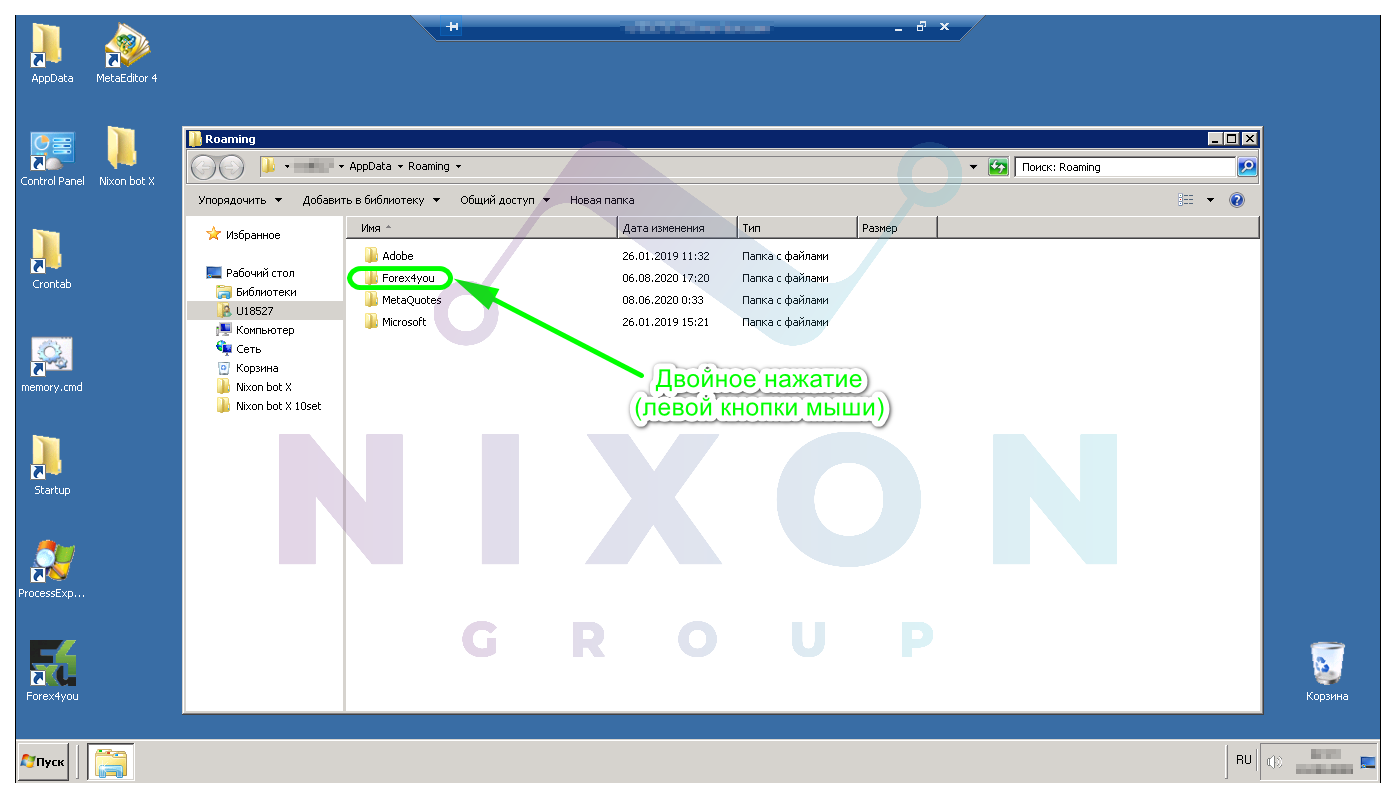Click the date 08.06.2020 0:33
Viewport: 1396px width, 798px height.
[x=663, y=300]
